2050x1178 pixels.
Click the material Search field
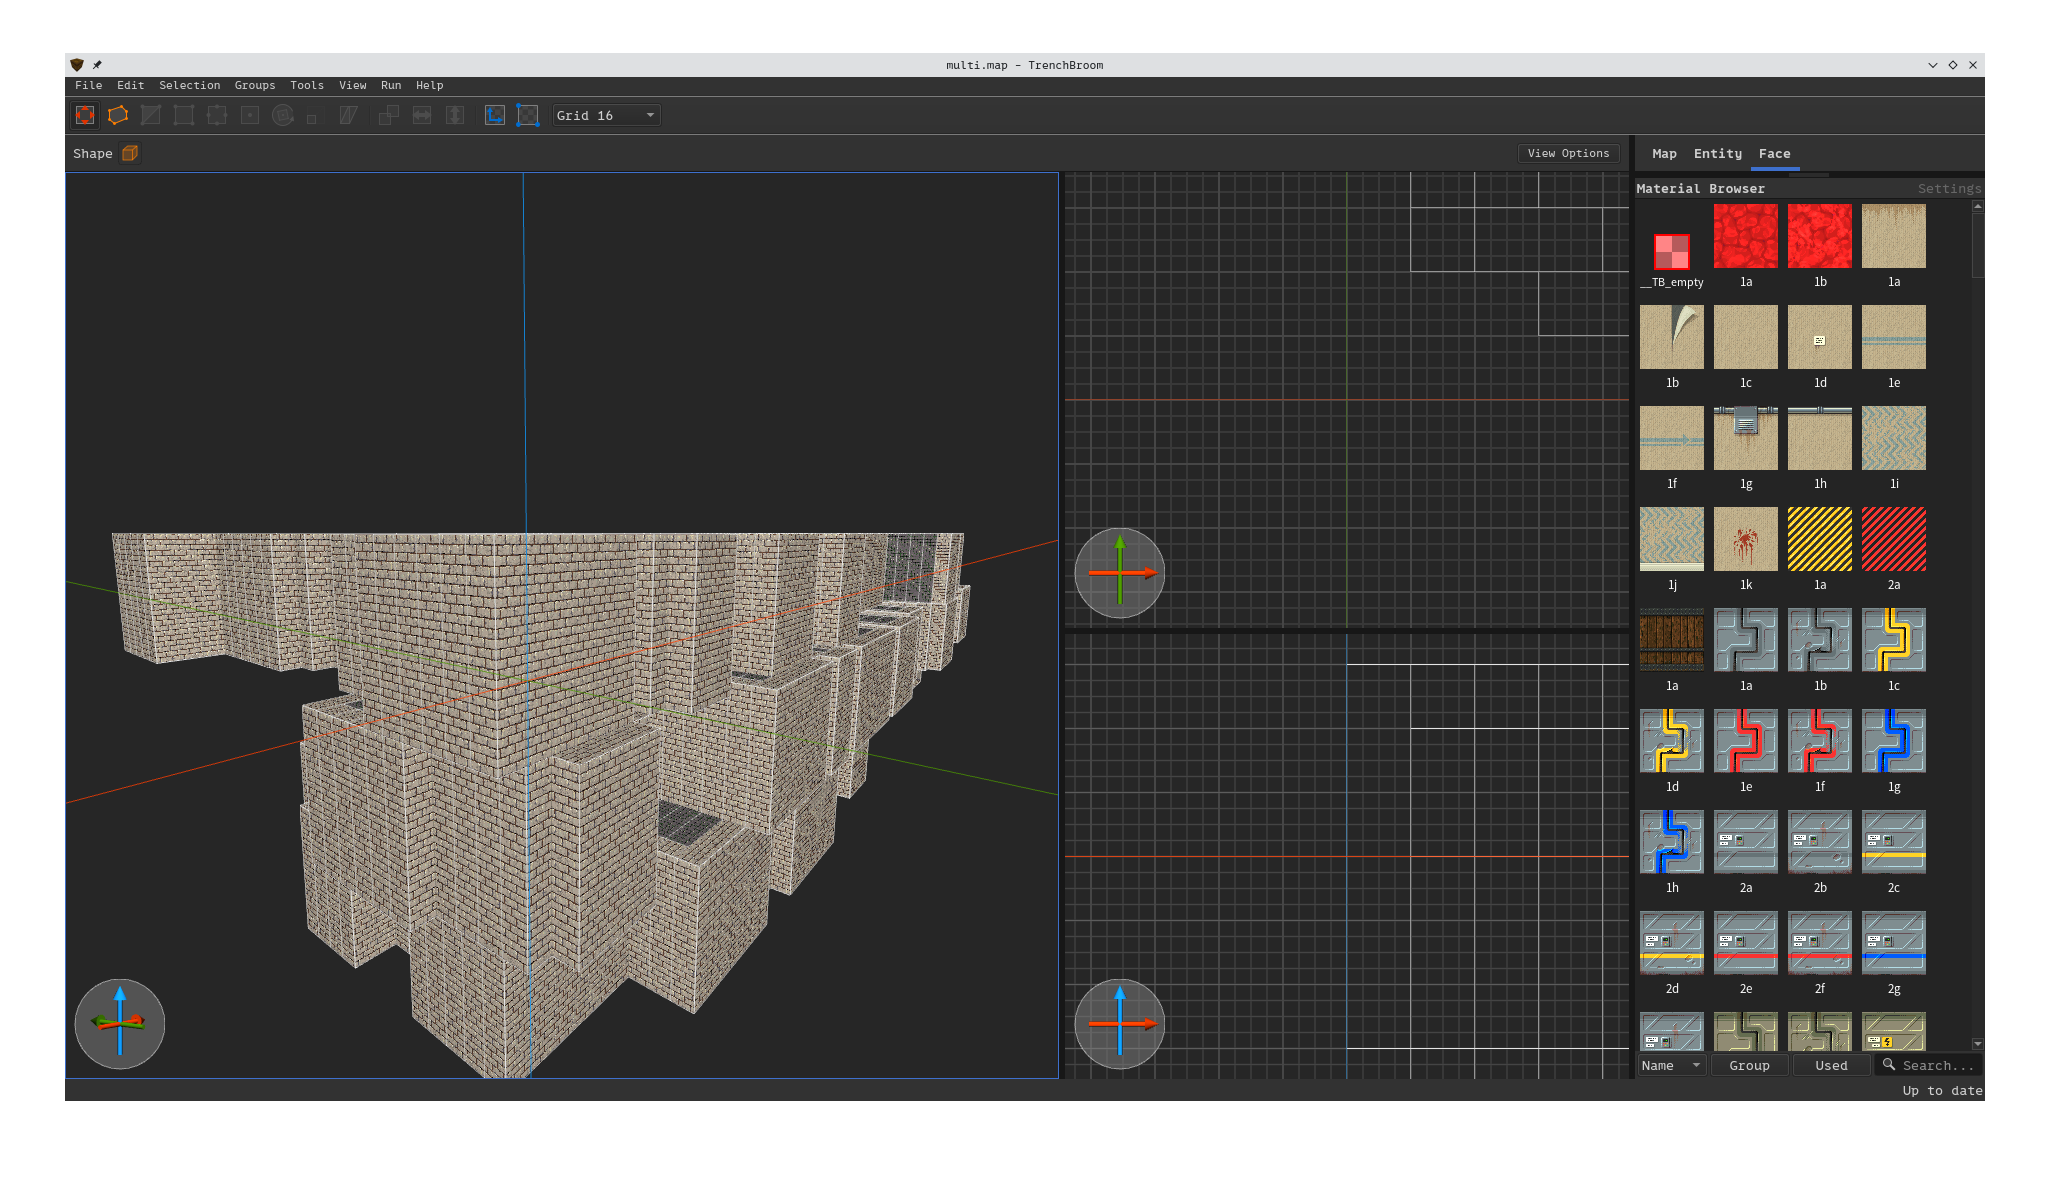(1936, 1065)
